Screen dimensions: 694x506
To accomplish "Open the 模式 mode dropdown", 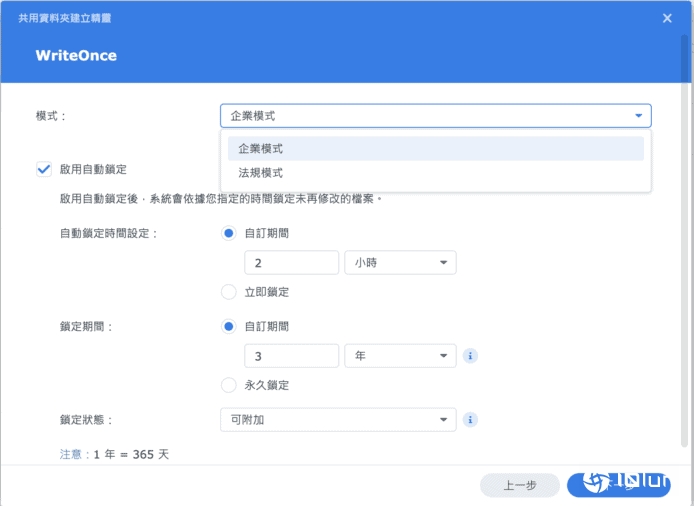I will point(436,116).
